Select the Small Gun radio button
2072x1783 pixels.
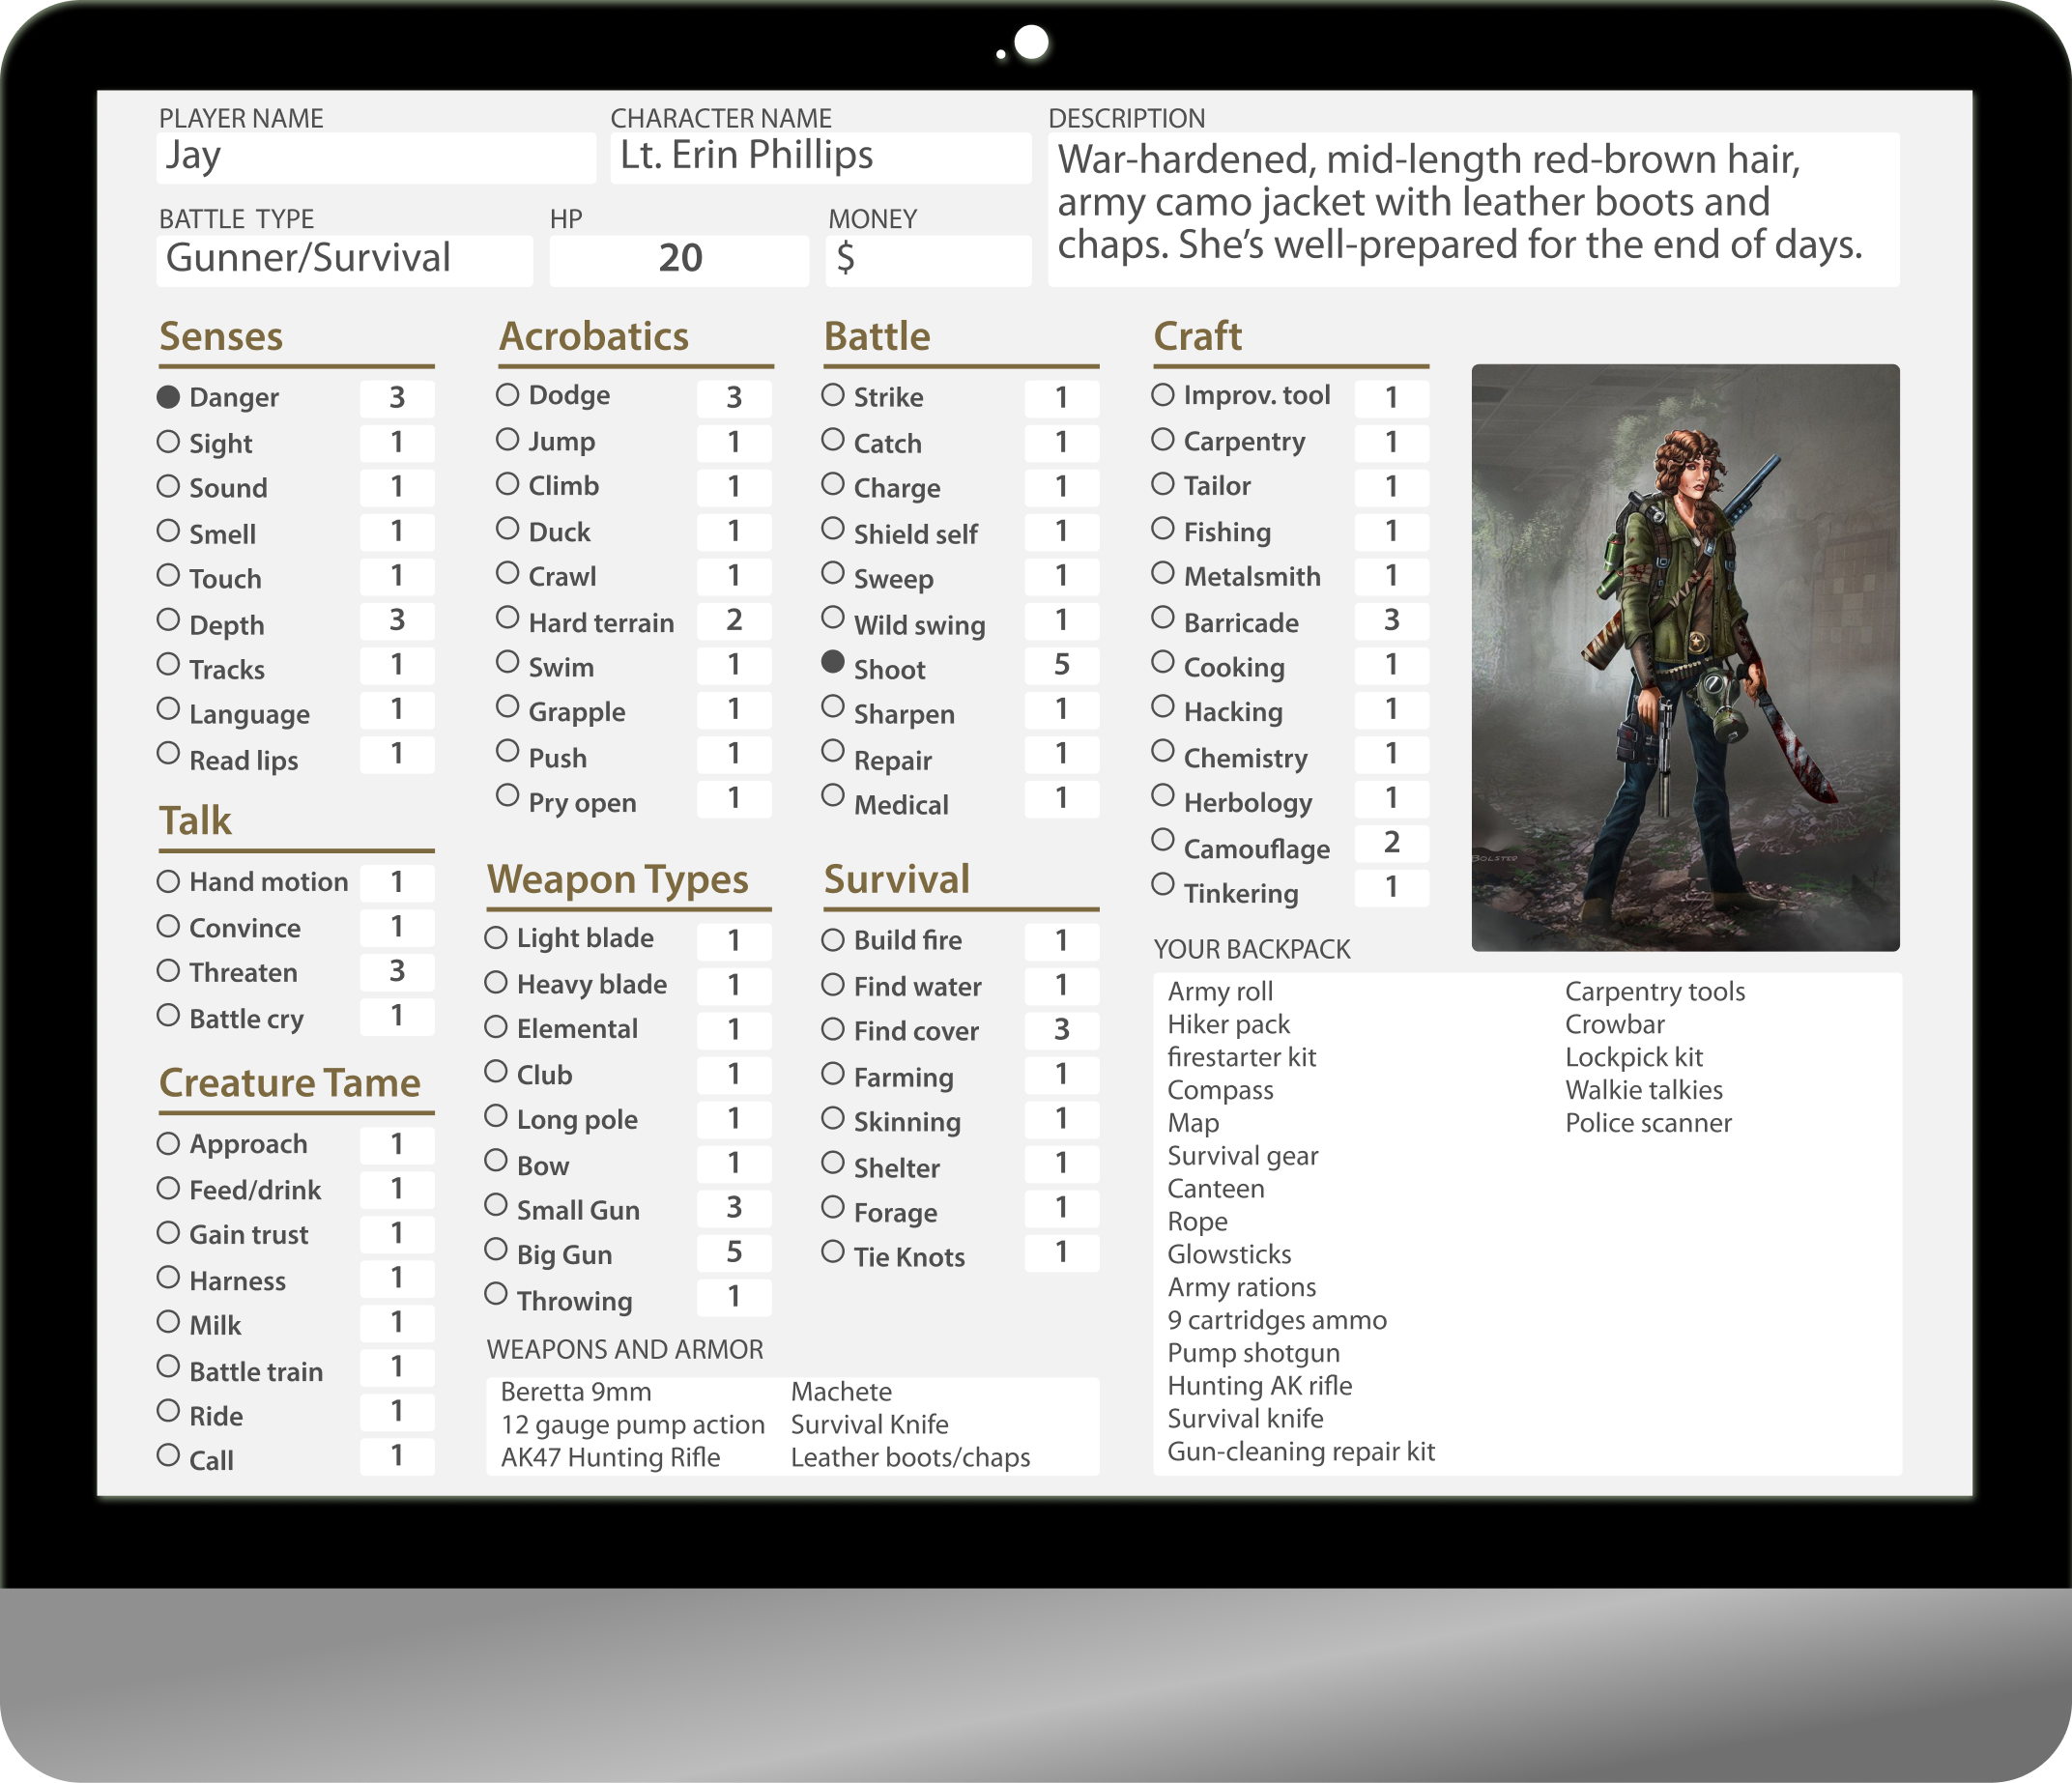[x=496, y=1205]
